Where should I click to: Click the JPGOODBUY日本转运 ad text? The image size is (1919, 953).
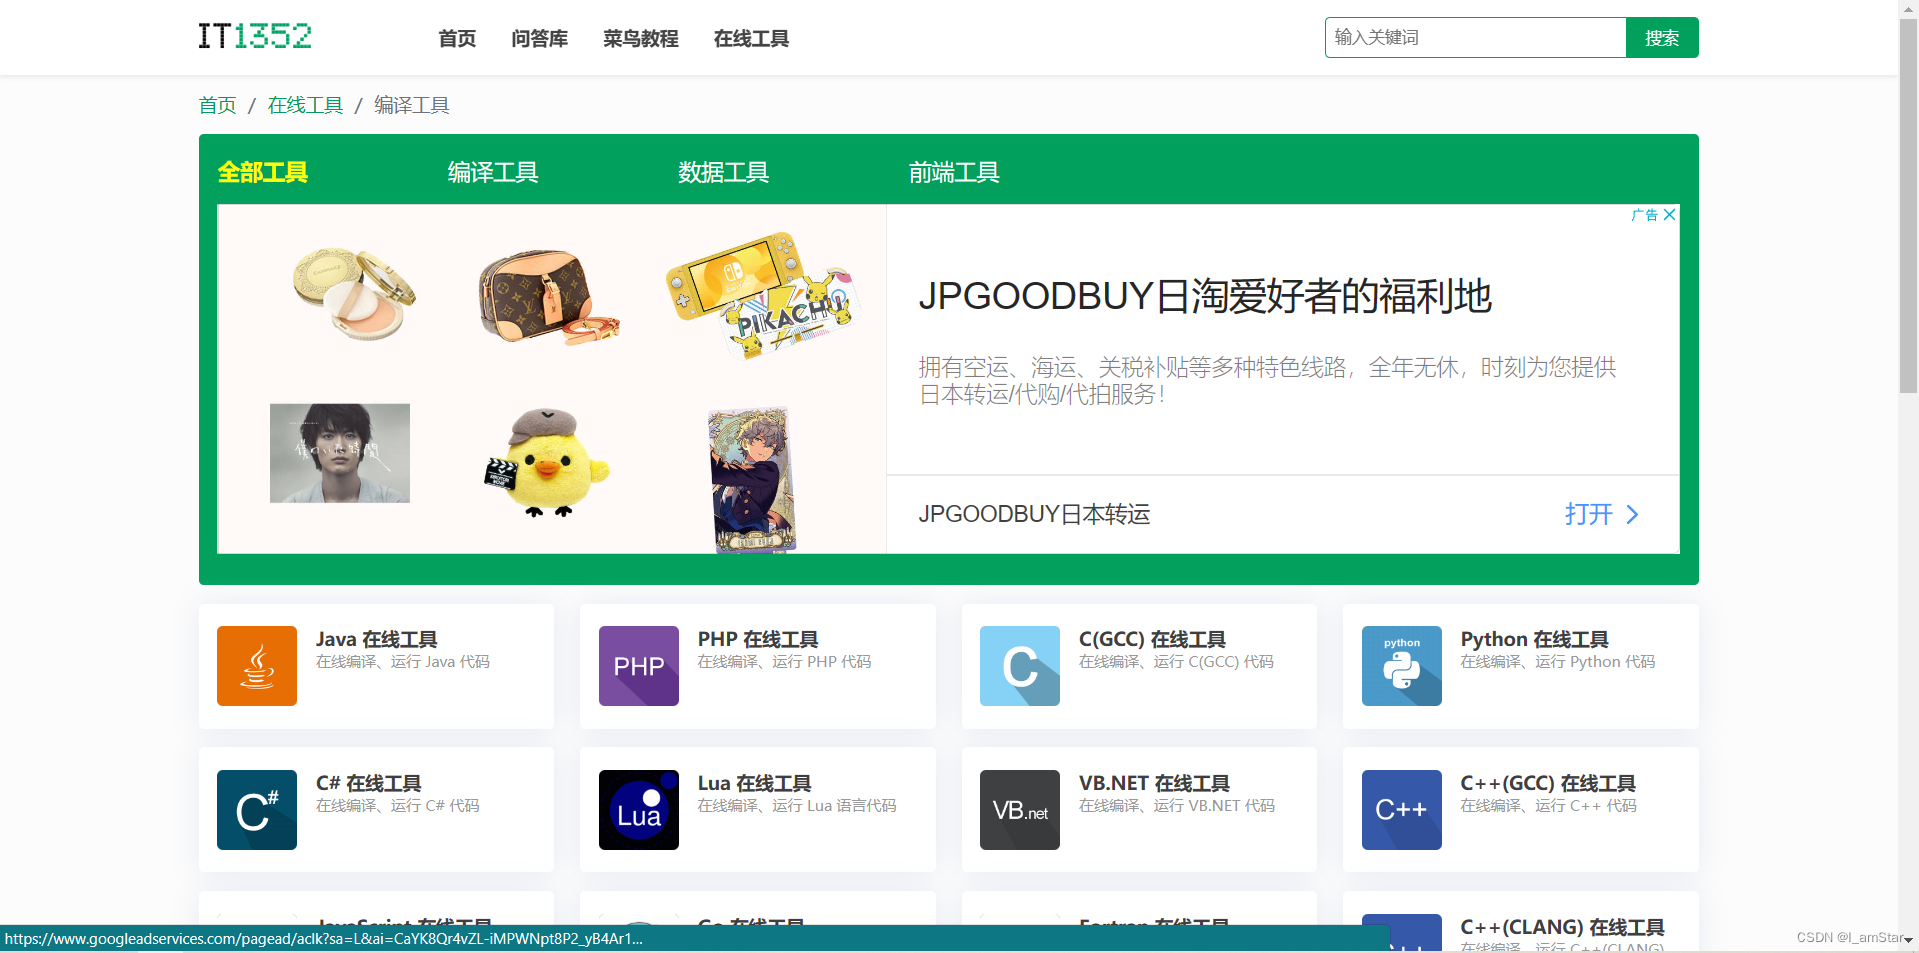click(1035, 514)
